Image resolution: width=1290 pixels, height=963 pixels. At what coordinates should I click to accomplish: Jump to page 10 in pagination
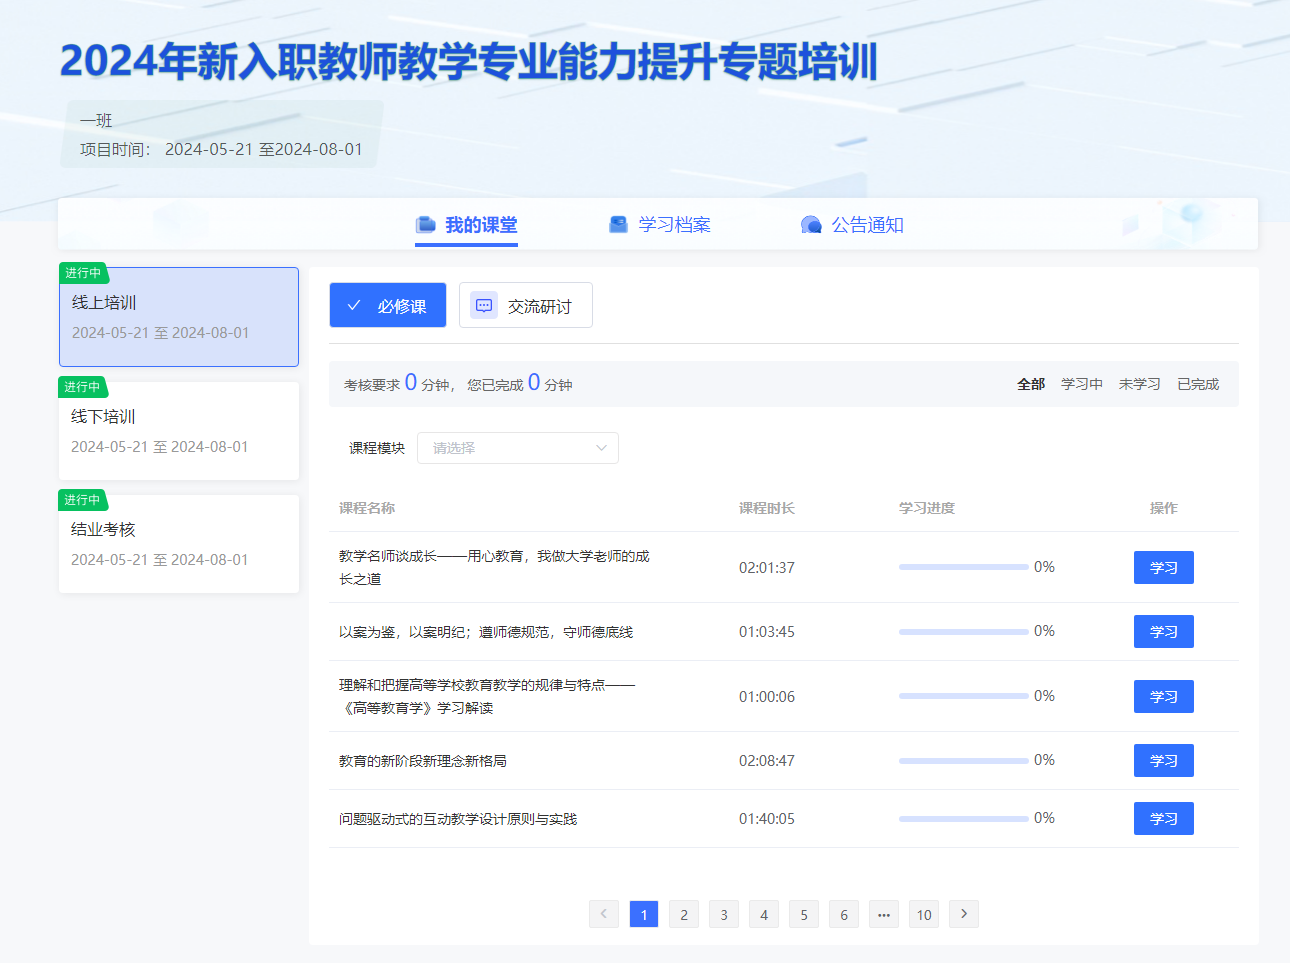click(924, 914)
